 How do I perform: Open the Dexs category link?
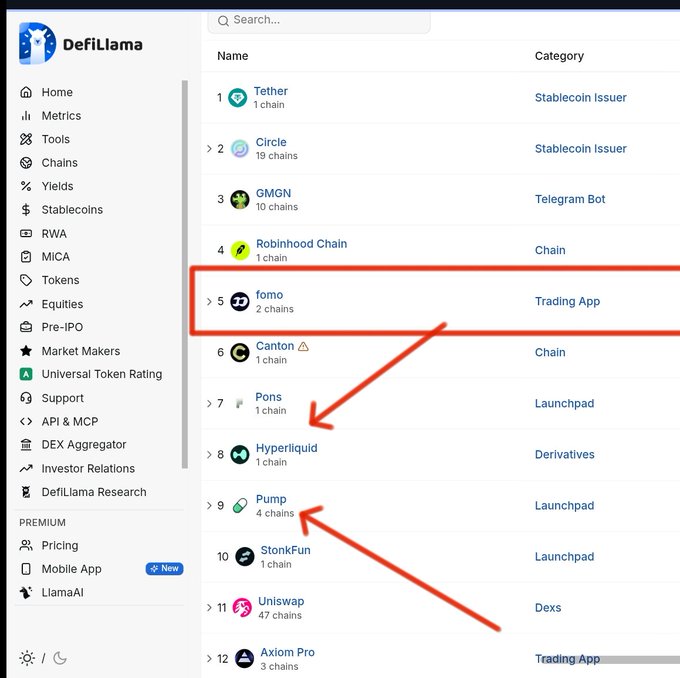pos(548,607)
